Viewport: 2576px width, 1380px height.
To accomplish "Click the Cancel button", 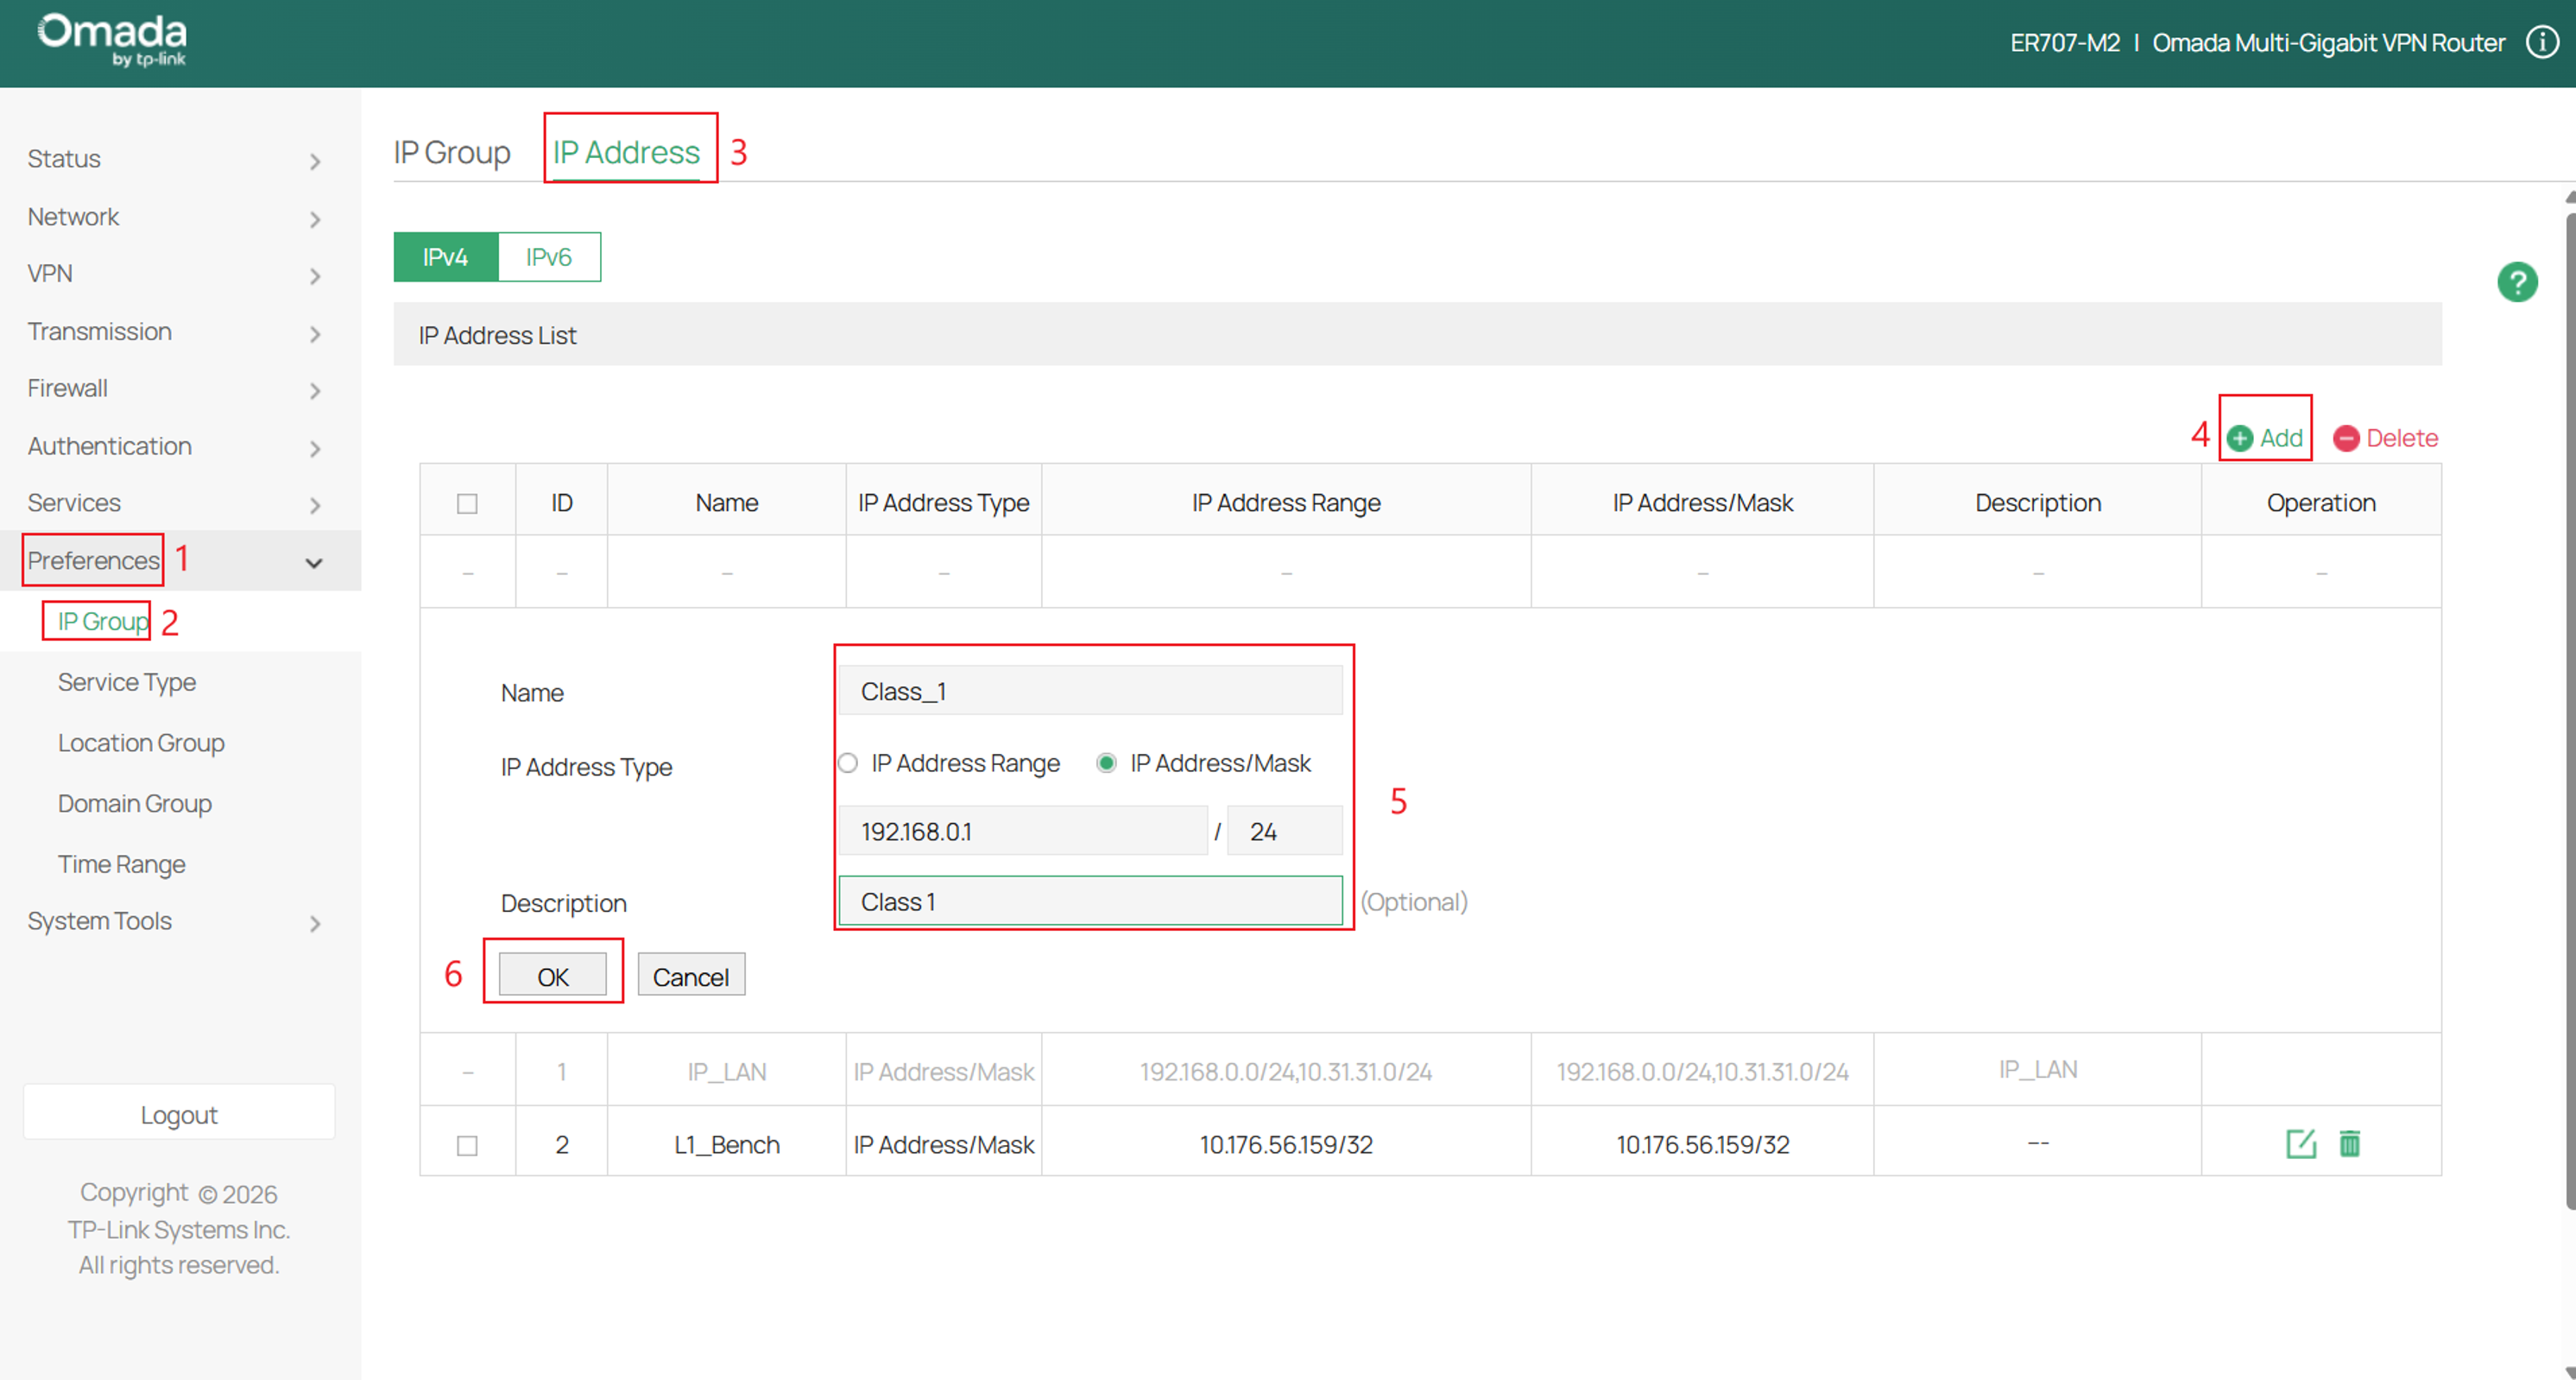I will [x=691, y=976].
